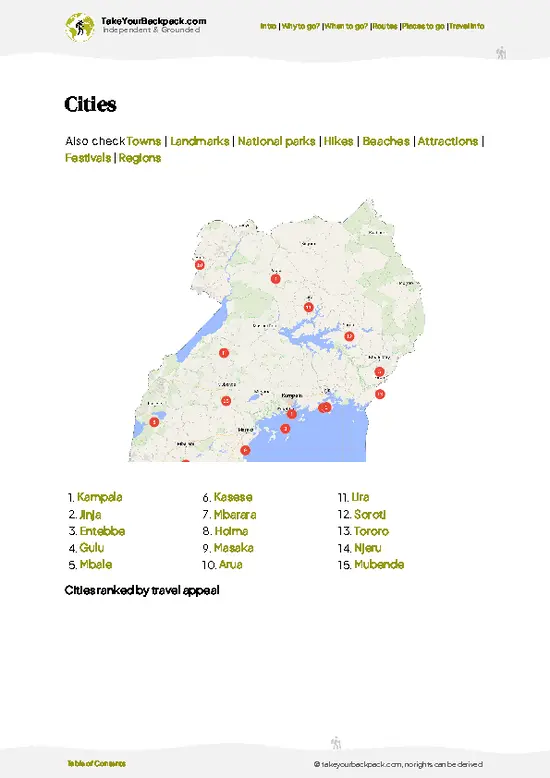Image resolution: width=550 pixels, height=778 pixels.
Task: Open the Masaka city link in list
Action: click(x=234, y=548)
